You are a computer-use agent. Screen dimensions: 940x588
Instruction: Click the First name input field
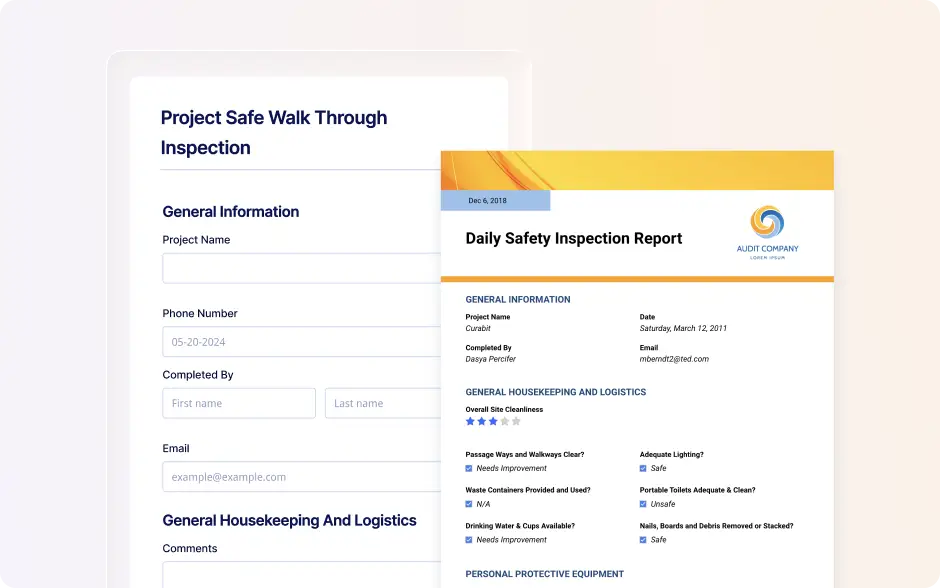tap(239, 403)
